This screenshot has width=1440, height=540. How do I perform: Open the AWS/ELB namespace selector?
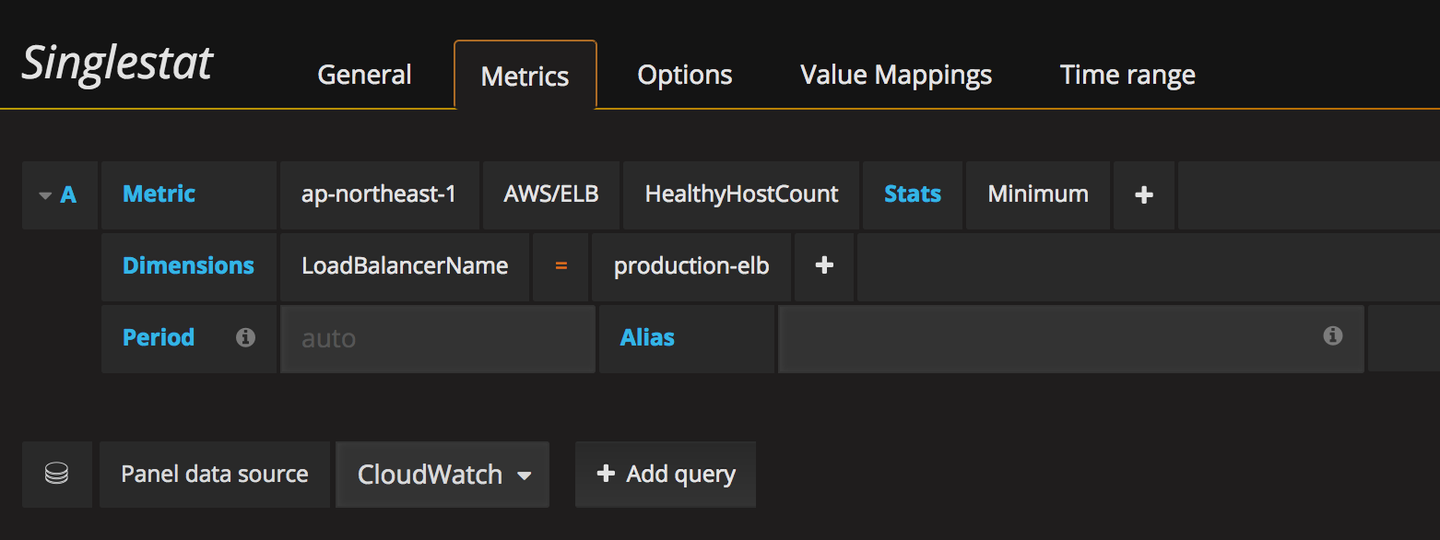[x=551, y=194]
